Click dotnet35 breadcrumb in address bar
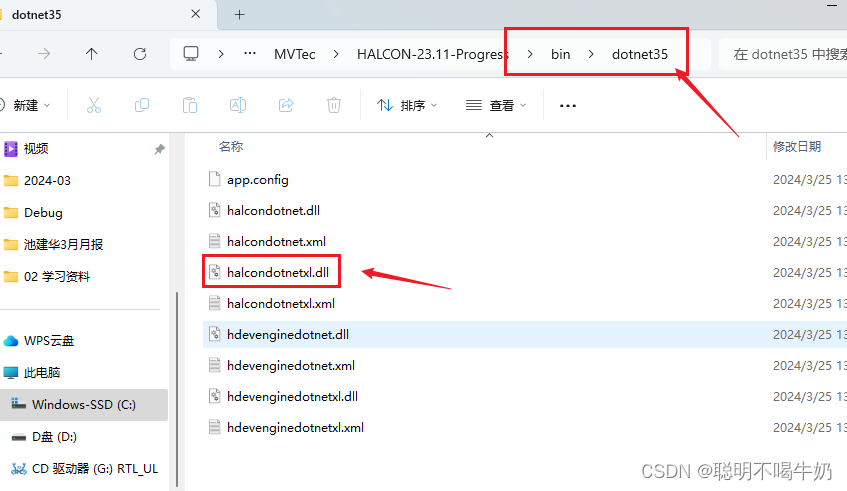Image resolution: width=847 pixels, height=491 pixels. point(640,54)
